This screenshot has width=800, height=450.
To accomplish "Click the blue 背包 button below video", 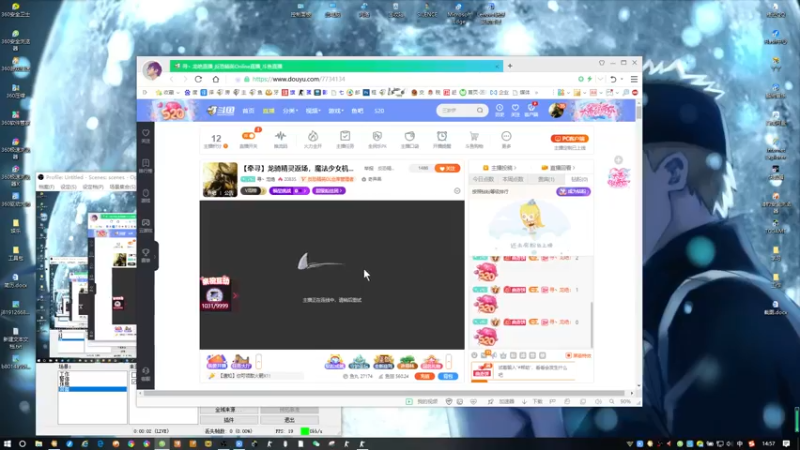I will click(x=448, y=376).
